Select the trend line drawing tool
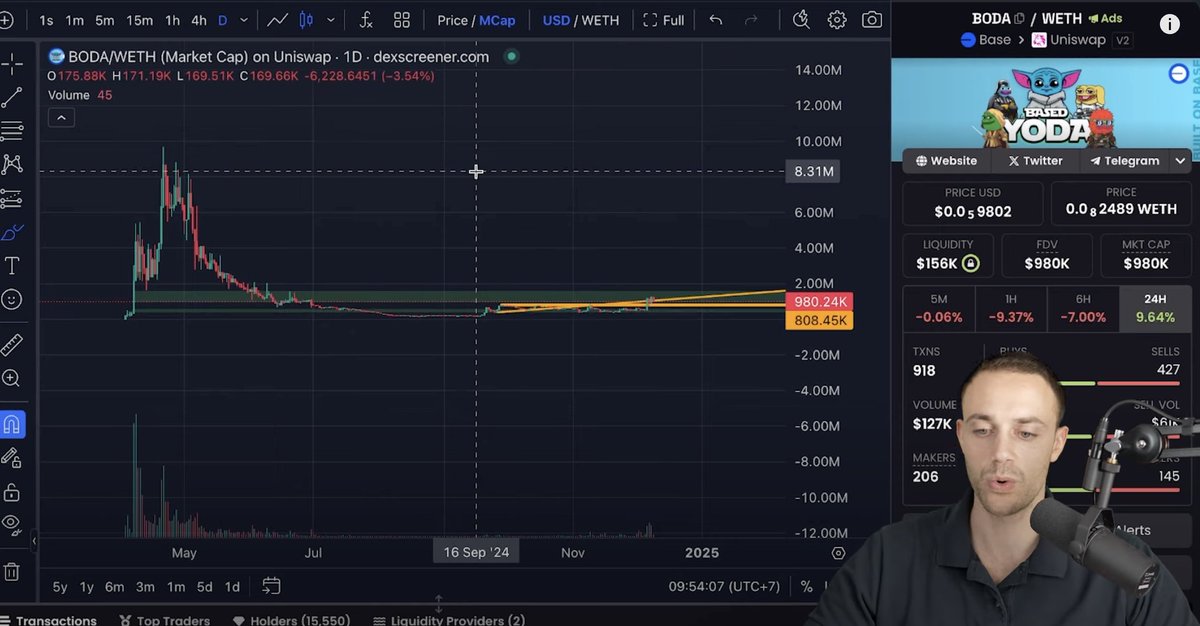This screenshot has width=1200, height=626. click(12, 97)
